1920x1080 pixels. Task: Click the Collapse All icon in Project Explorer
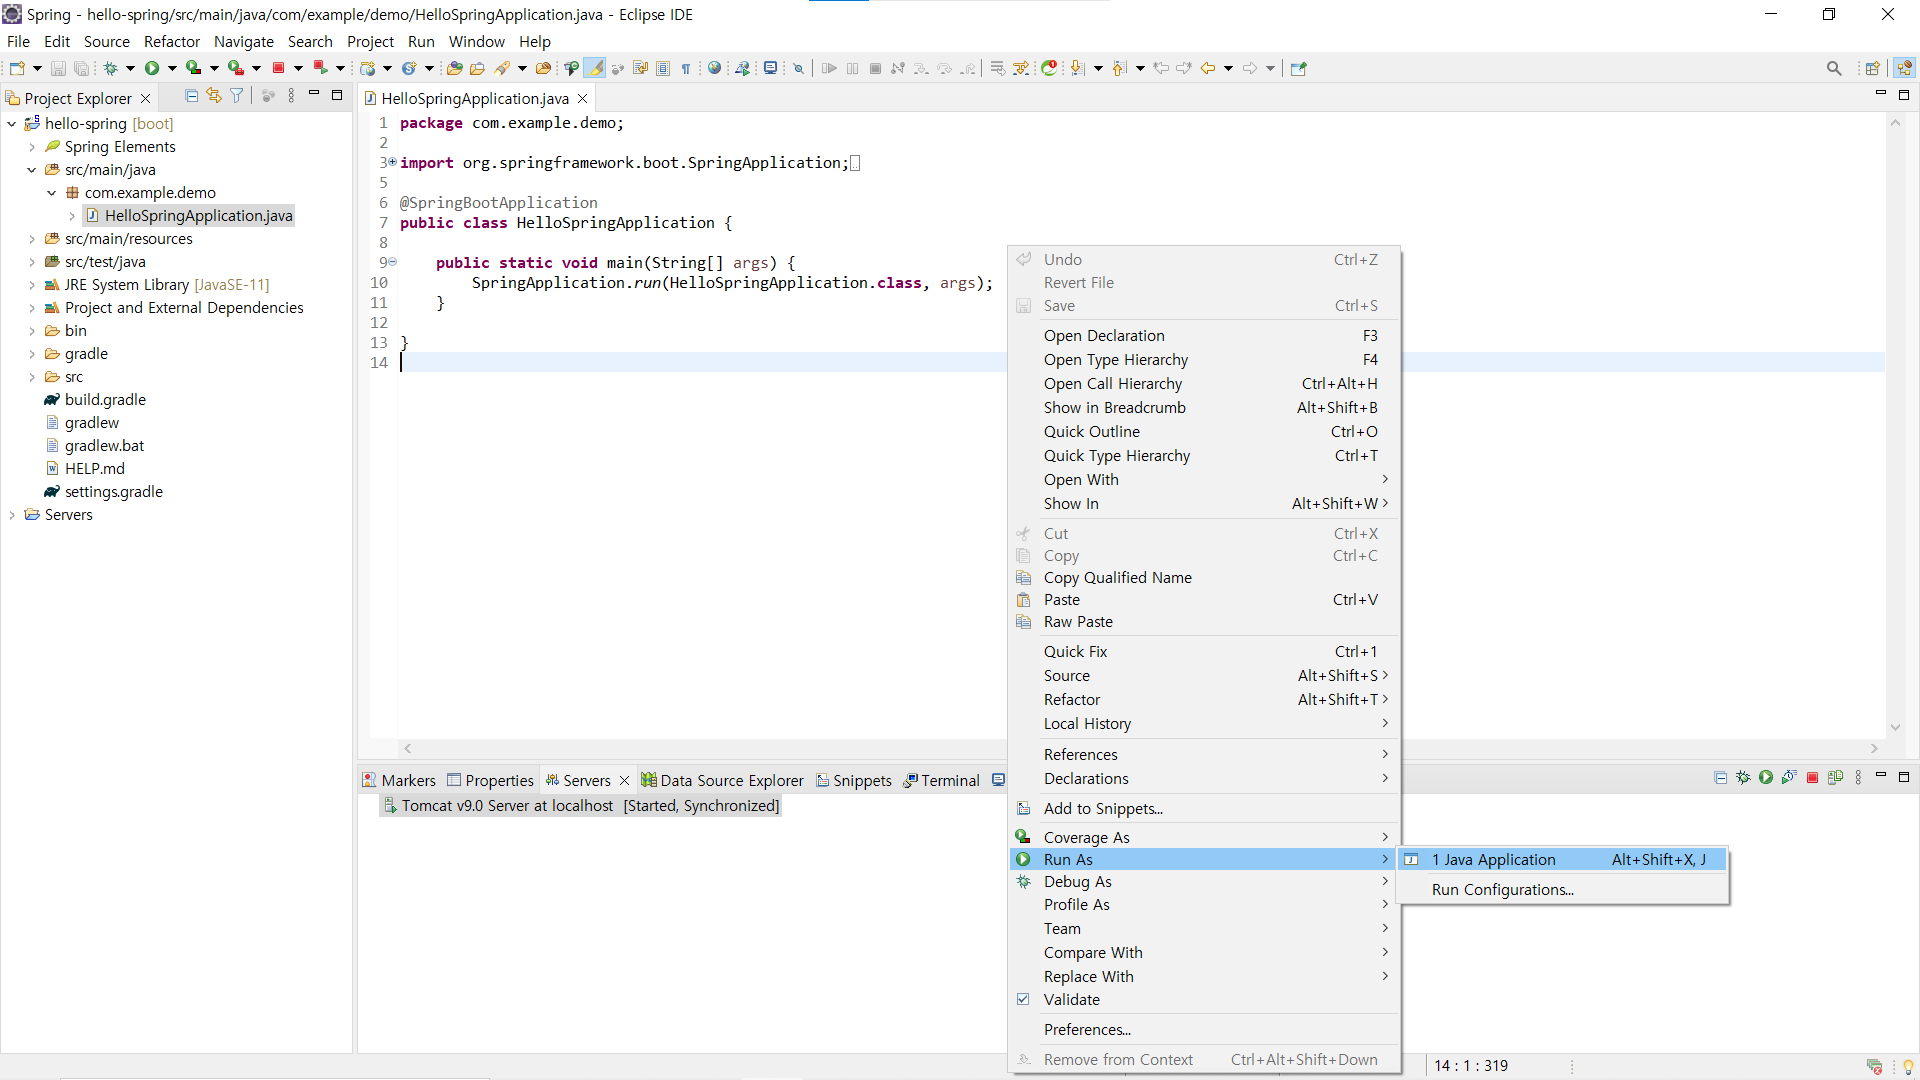pos(191,96)
